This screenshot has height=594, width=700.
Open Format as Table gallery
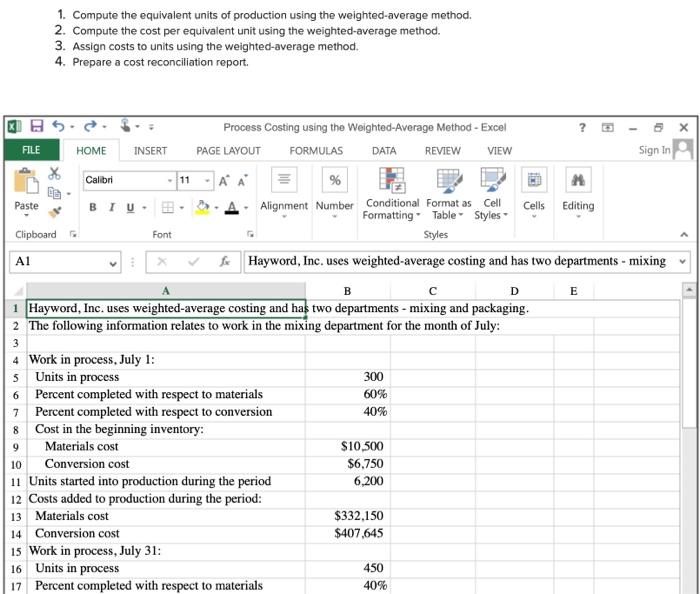pyautogui.click(x=449, y=194)
